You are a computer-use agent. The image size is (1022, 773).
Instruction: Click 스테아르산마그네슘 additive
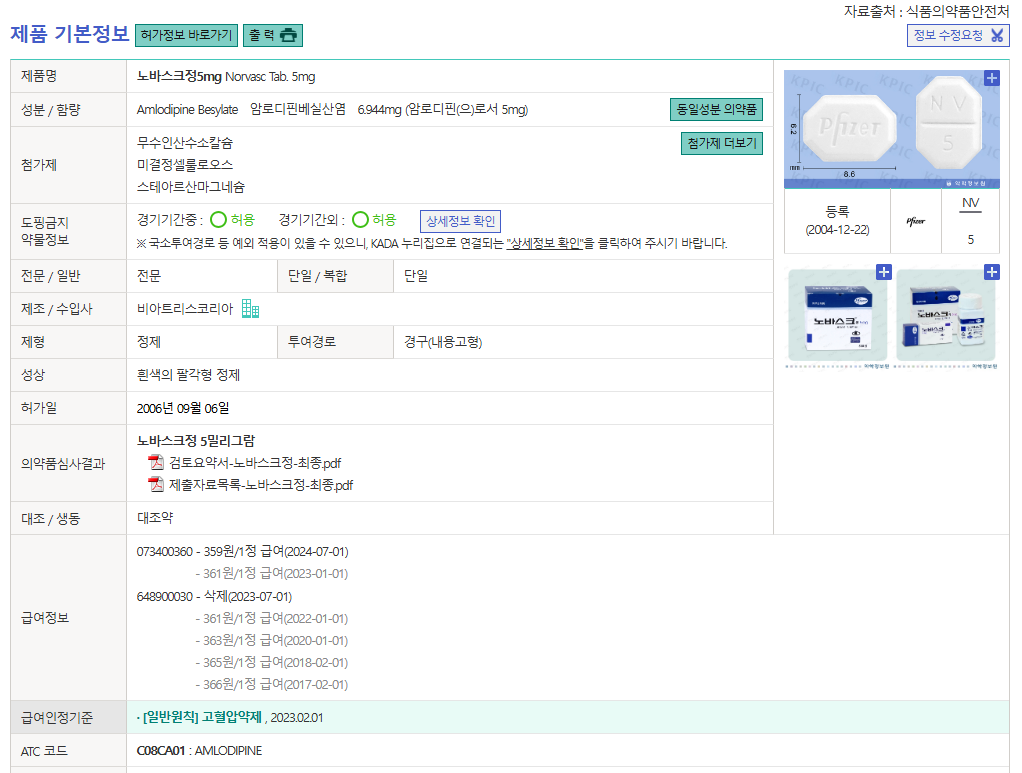click(191, 187)
